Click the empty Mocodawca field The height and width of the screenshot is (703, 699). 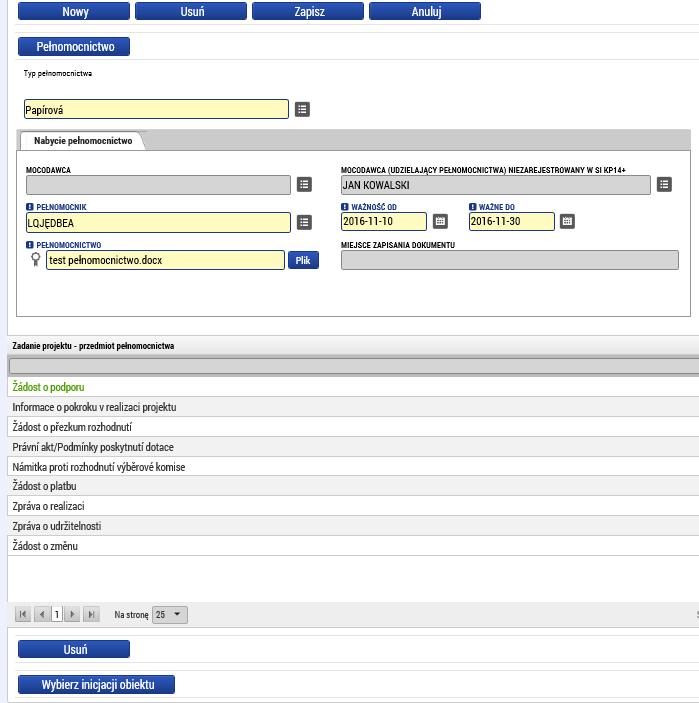pyautogui.click(x=158, y=185)
